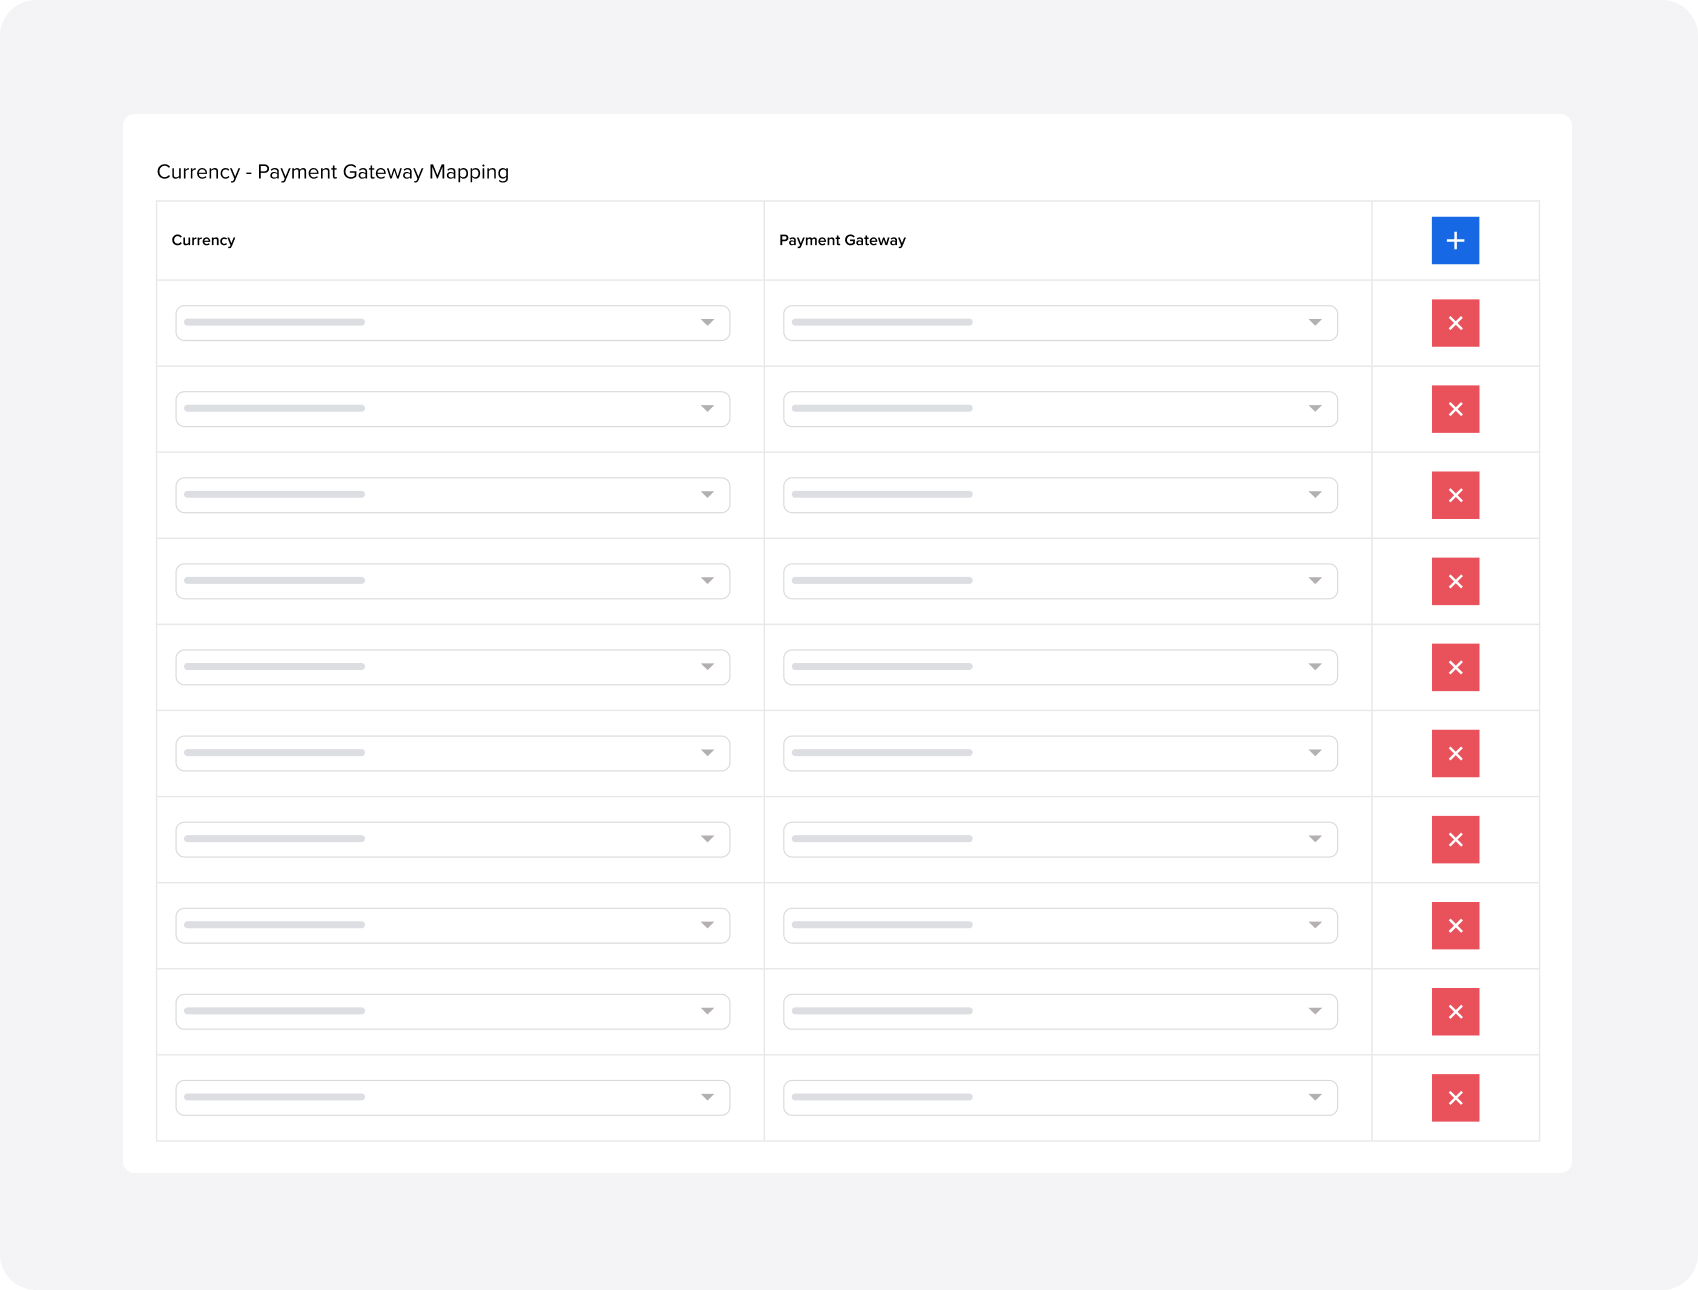Viewport: 1698px width, 1290px height.
Task: Click the Currency column header
Action: 203,240
